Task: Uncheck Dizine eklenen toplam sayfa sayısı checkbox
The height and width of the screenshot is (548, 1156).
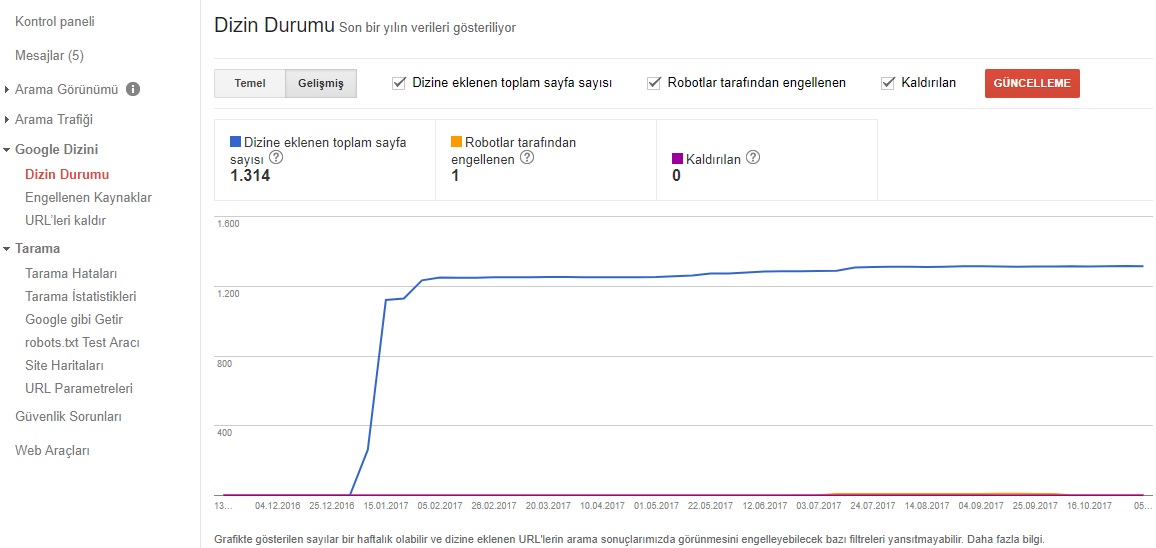Action: (399, 83)
